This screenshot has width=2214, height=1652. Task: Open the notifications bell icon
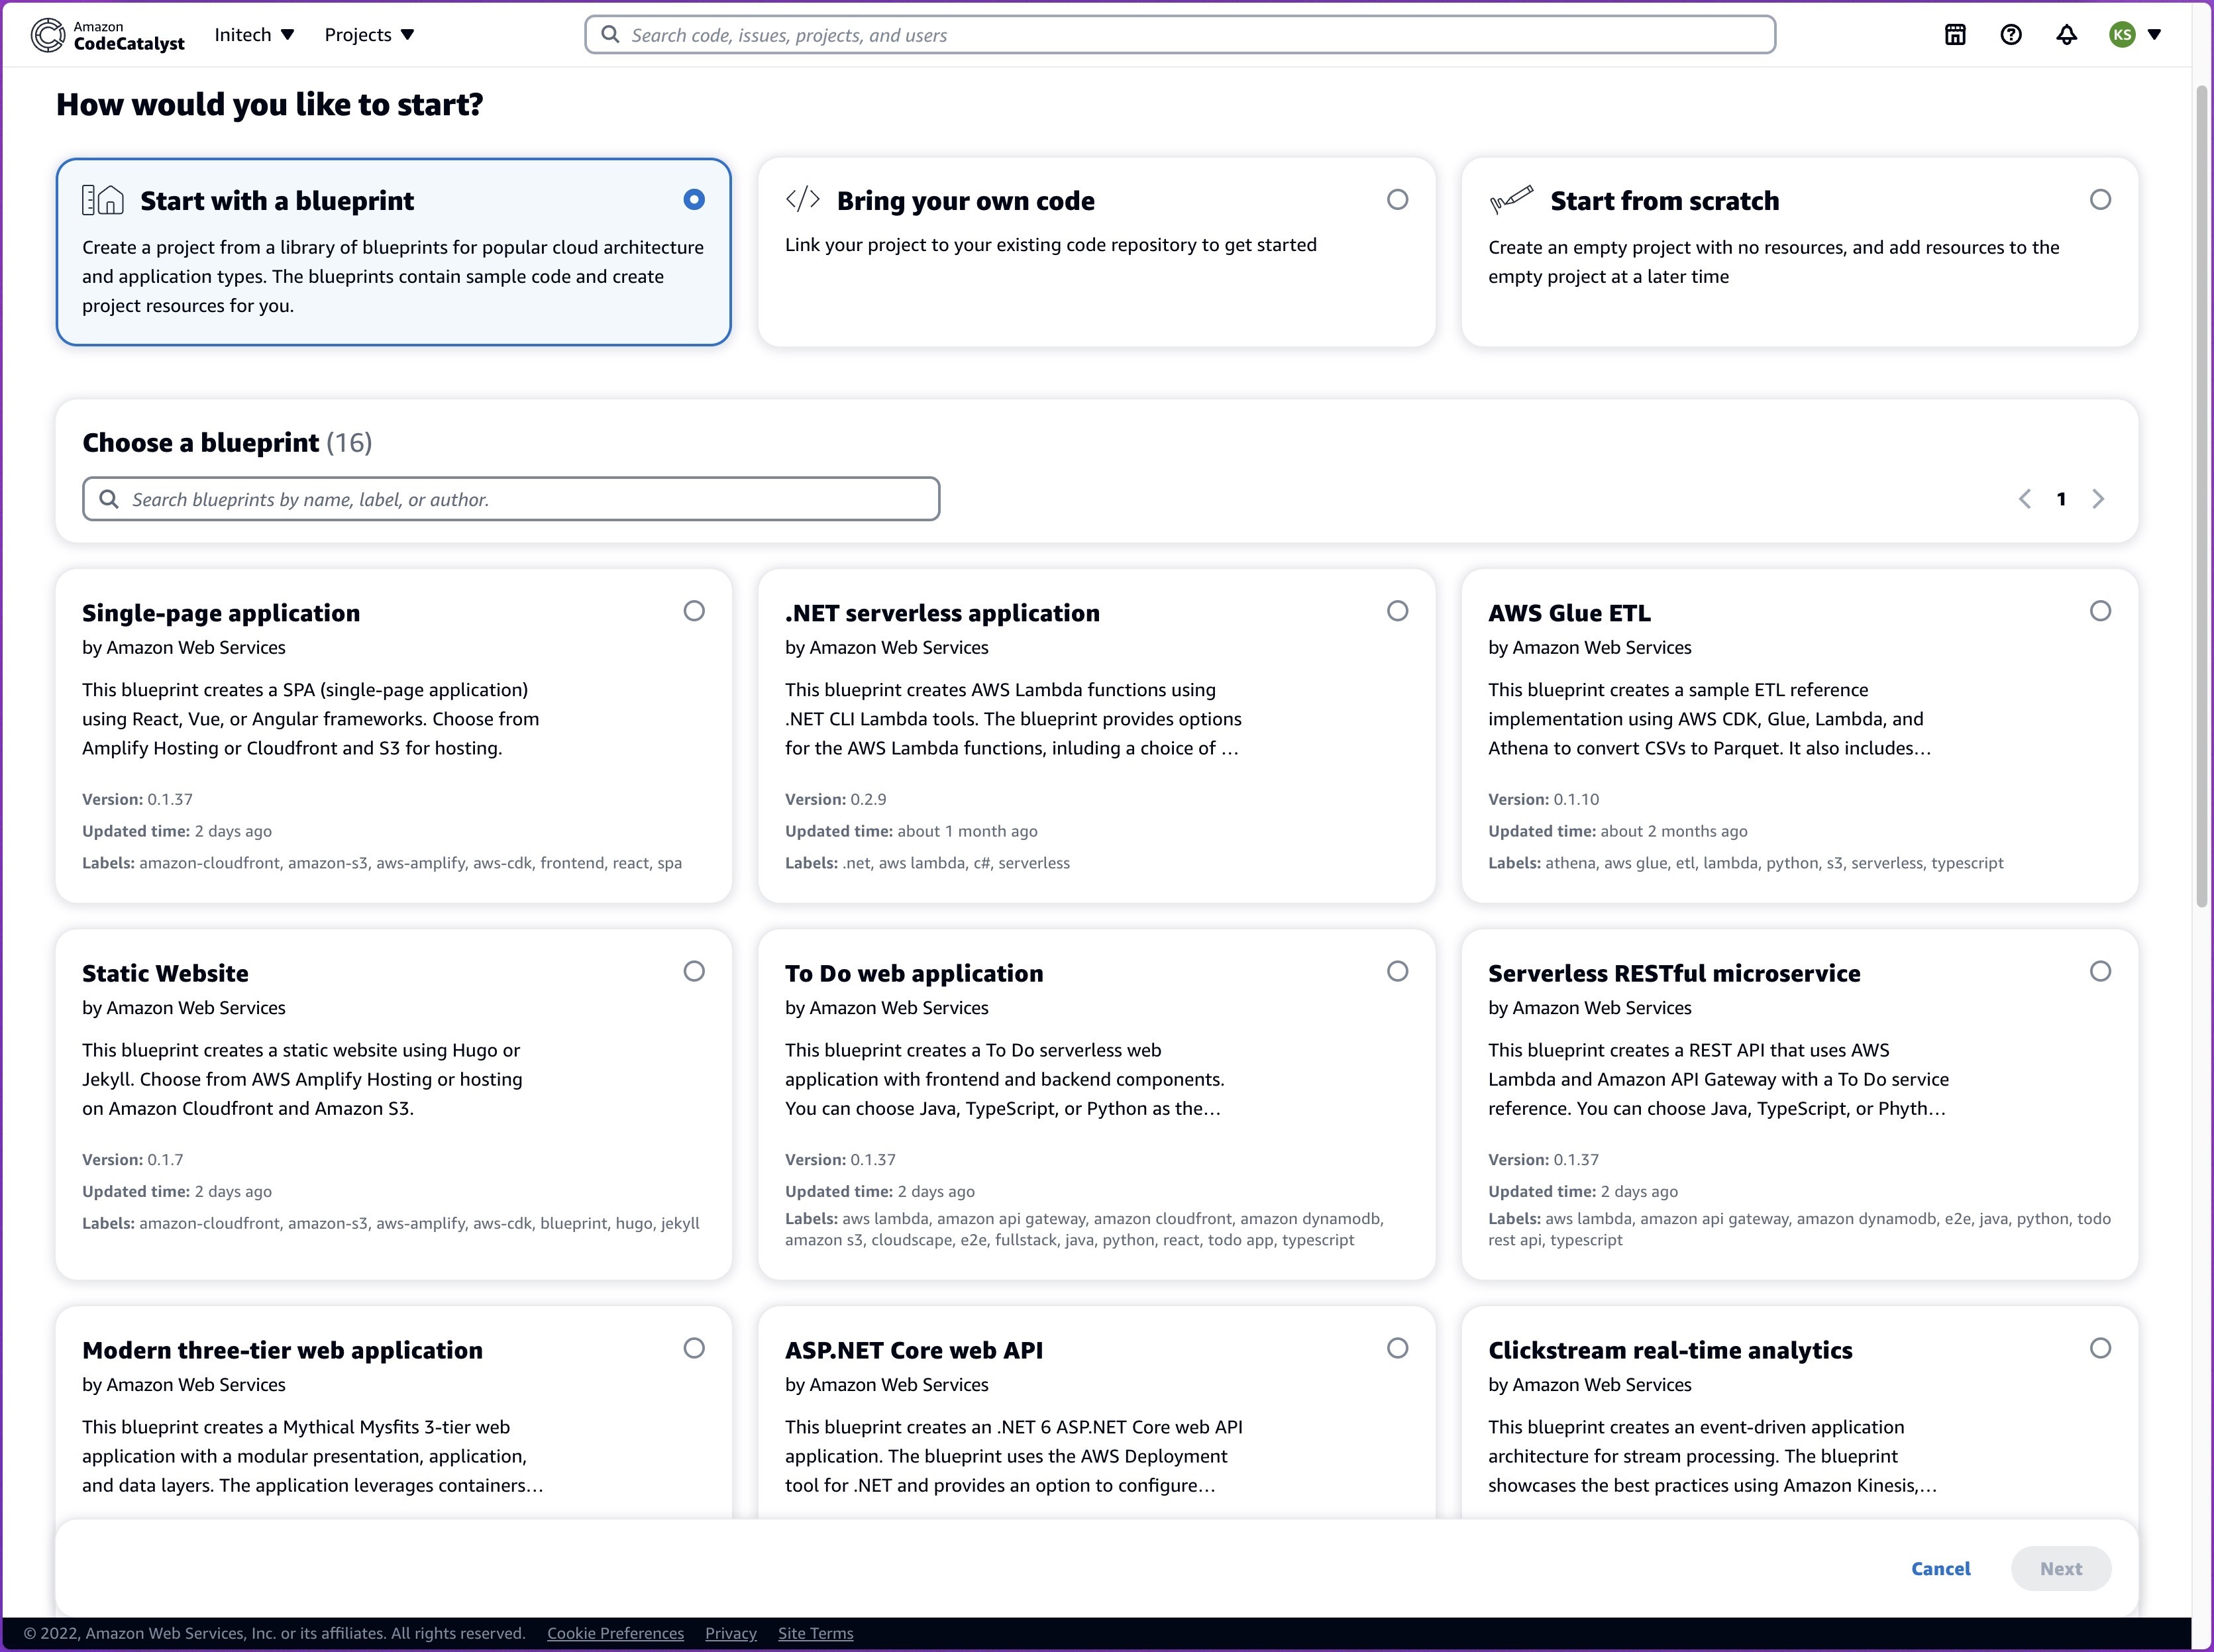(2067, 35)
